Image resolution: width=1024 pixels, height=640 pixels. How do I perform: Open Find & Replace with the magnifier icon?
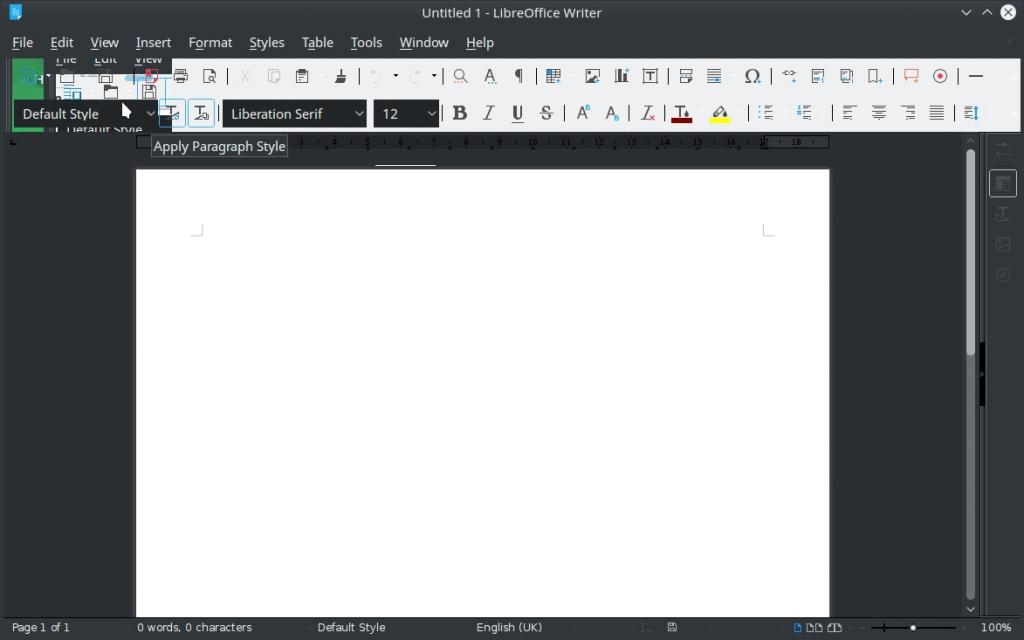(460, 76)
